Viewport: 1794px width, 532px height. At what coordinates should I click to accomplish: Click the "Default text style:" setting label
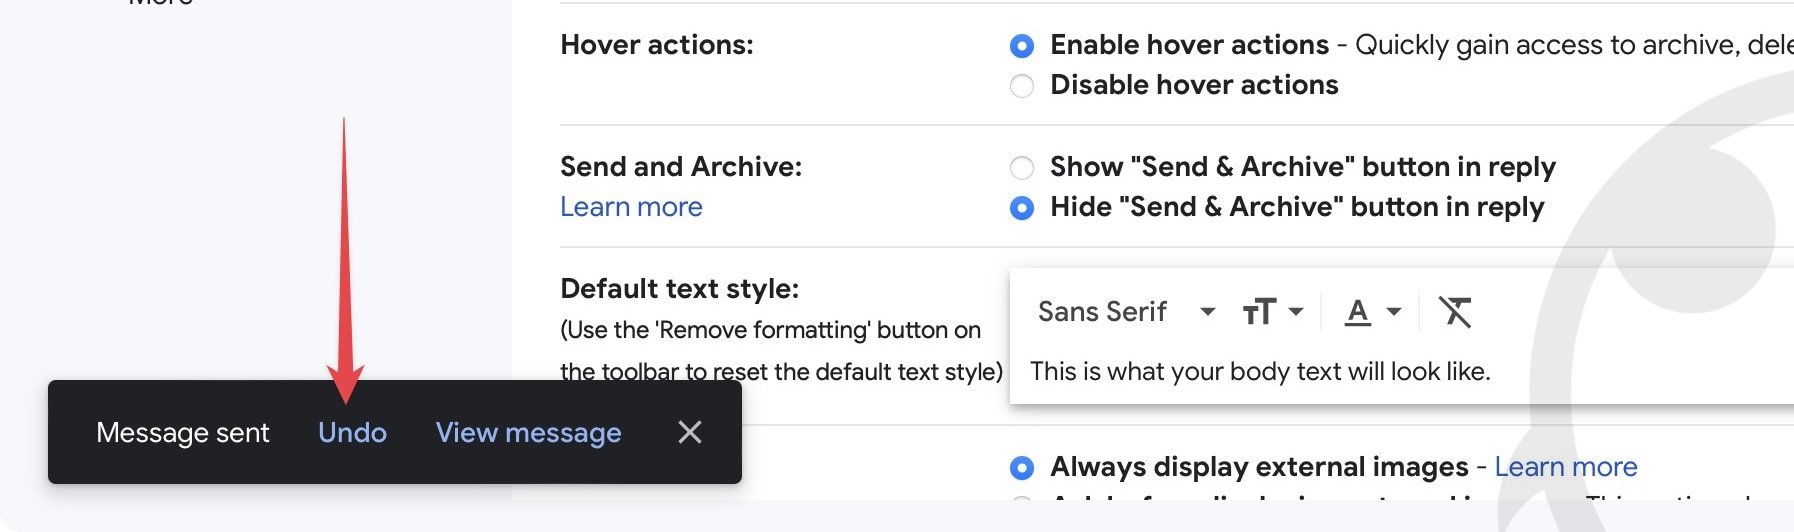point(680,289)
